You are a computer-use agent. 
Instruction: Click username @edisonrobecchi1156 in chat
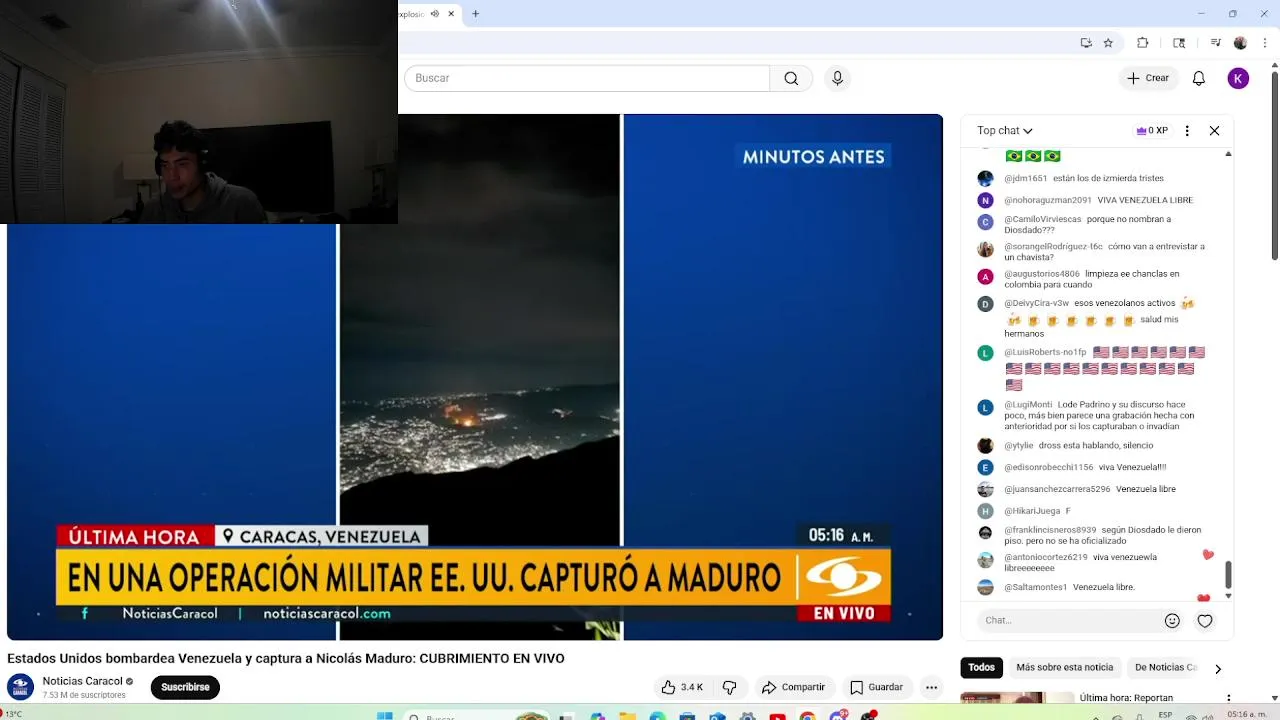pyautogui.click(x=1048, y=467)
